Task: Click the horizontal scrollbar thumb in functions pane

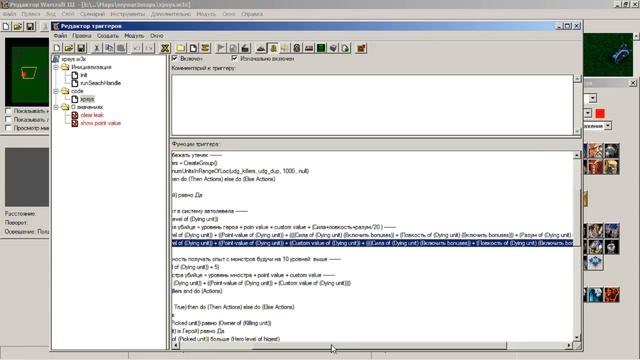Action: pyautogui.click(x=379, y=346)
